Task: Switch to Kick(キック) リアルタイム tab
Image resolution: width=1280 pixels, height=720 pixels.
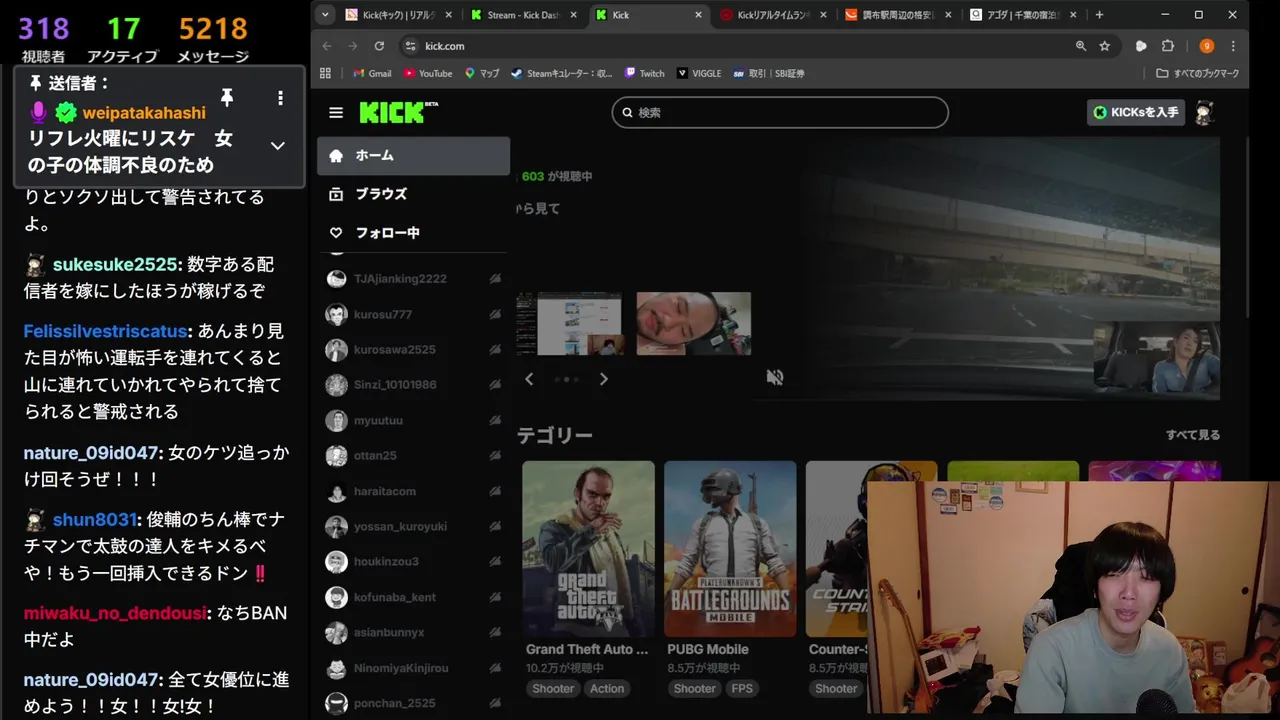Action: (398, 15)
